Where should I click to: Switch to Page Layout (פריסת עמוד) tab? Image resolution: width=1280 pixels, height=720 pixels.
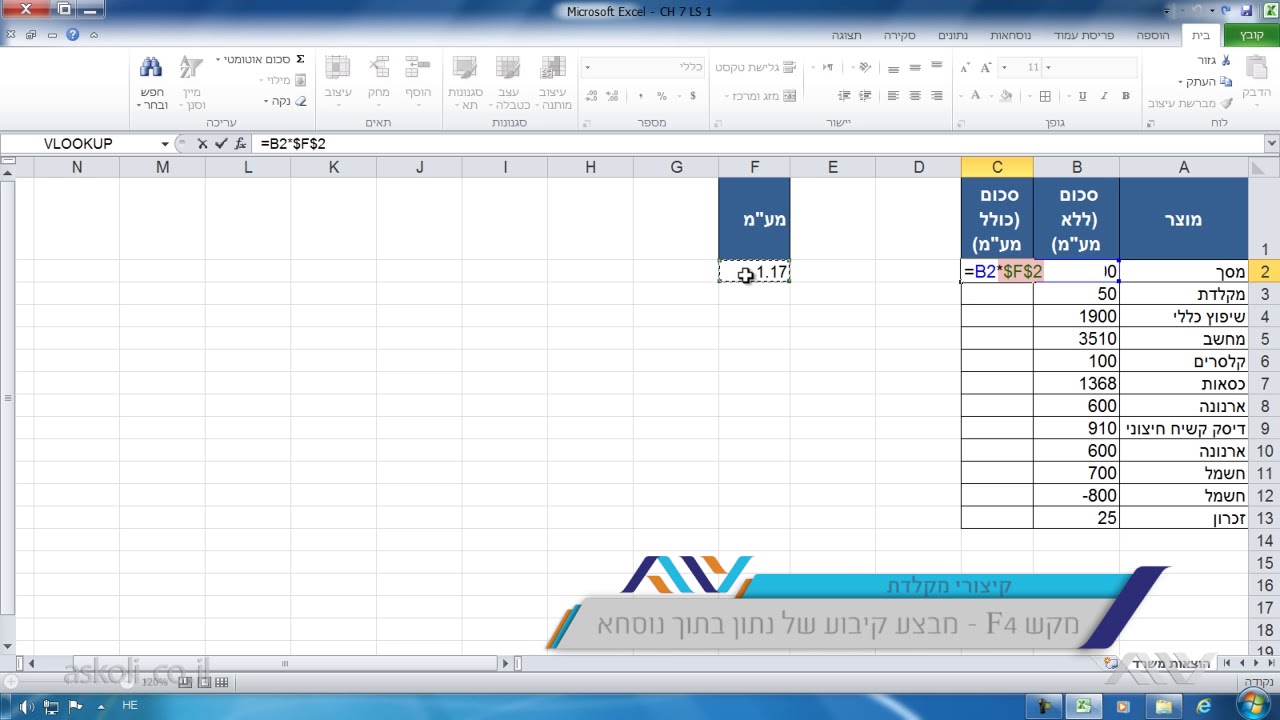pos(1084,35)
